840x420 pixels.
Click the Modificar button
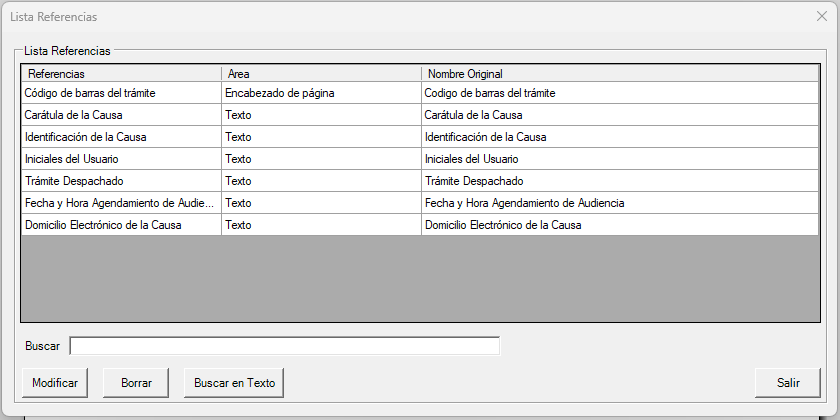[54, 382]
